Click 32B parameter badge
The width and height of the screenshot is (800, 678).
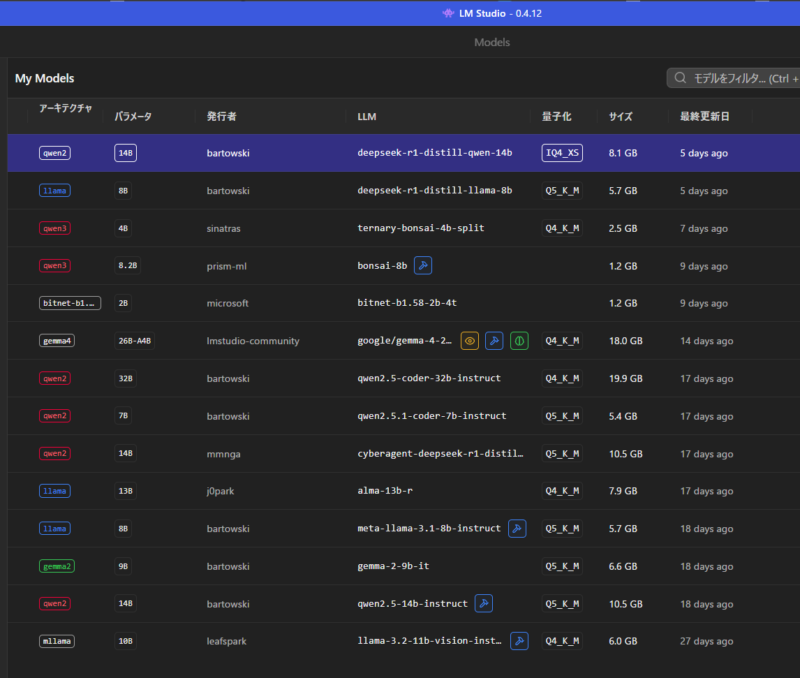point(126,379)
